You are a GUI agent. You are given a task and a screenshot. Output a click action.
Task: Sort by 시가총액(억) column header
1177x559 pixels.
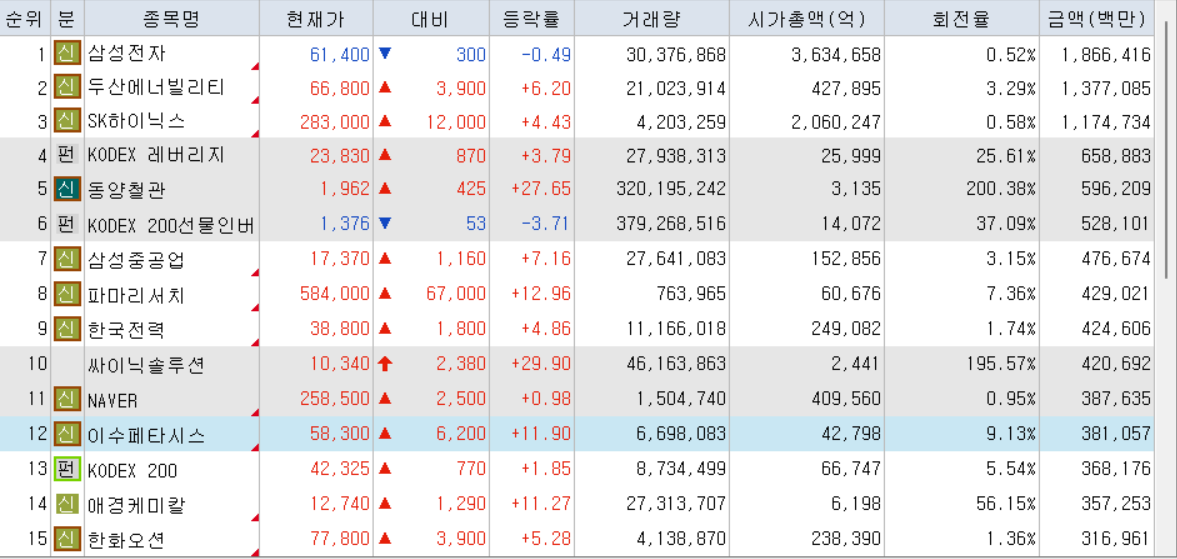point(806,19)
